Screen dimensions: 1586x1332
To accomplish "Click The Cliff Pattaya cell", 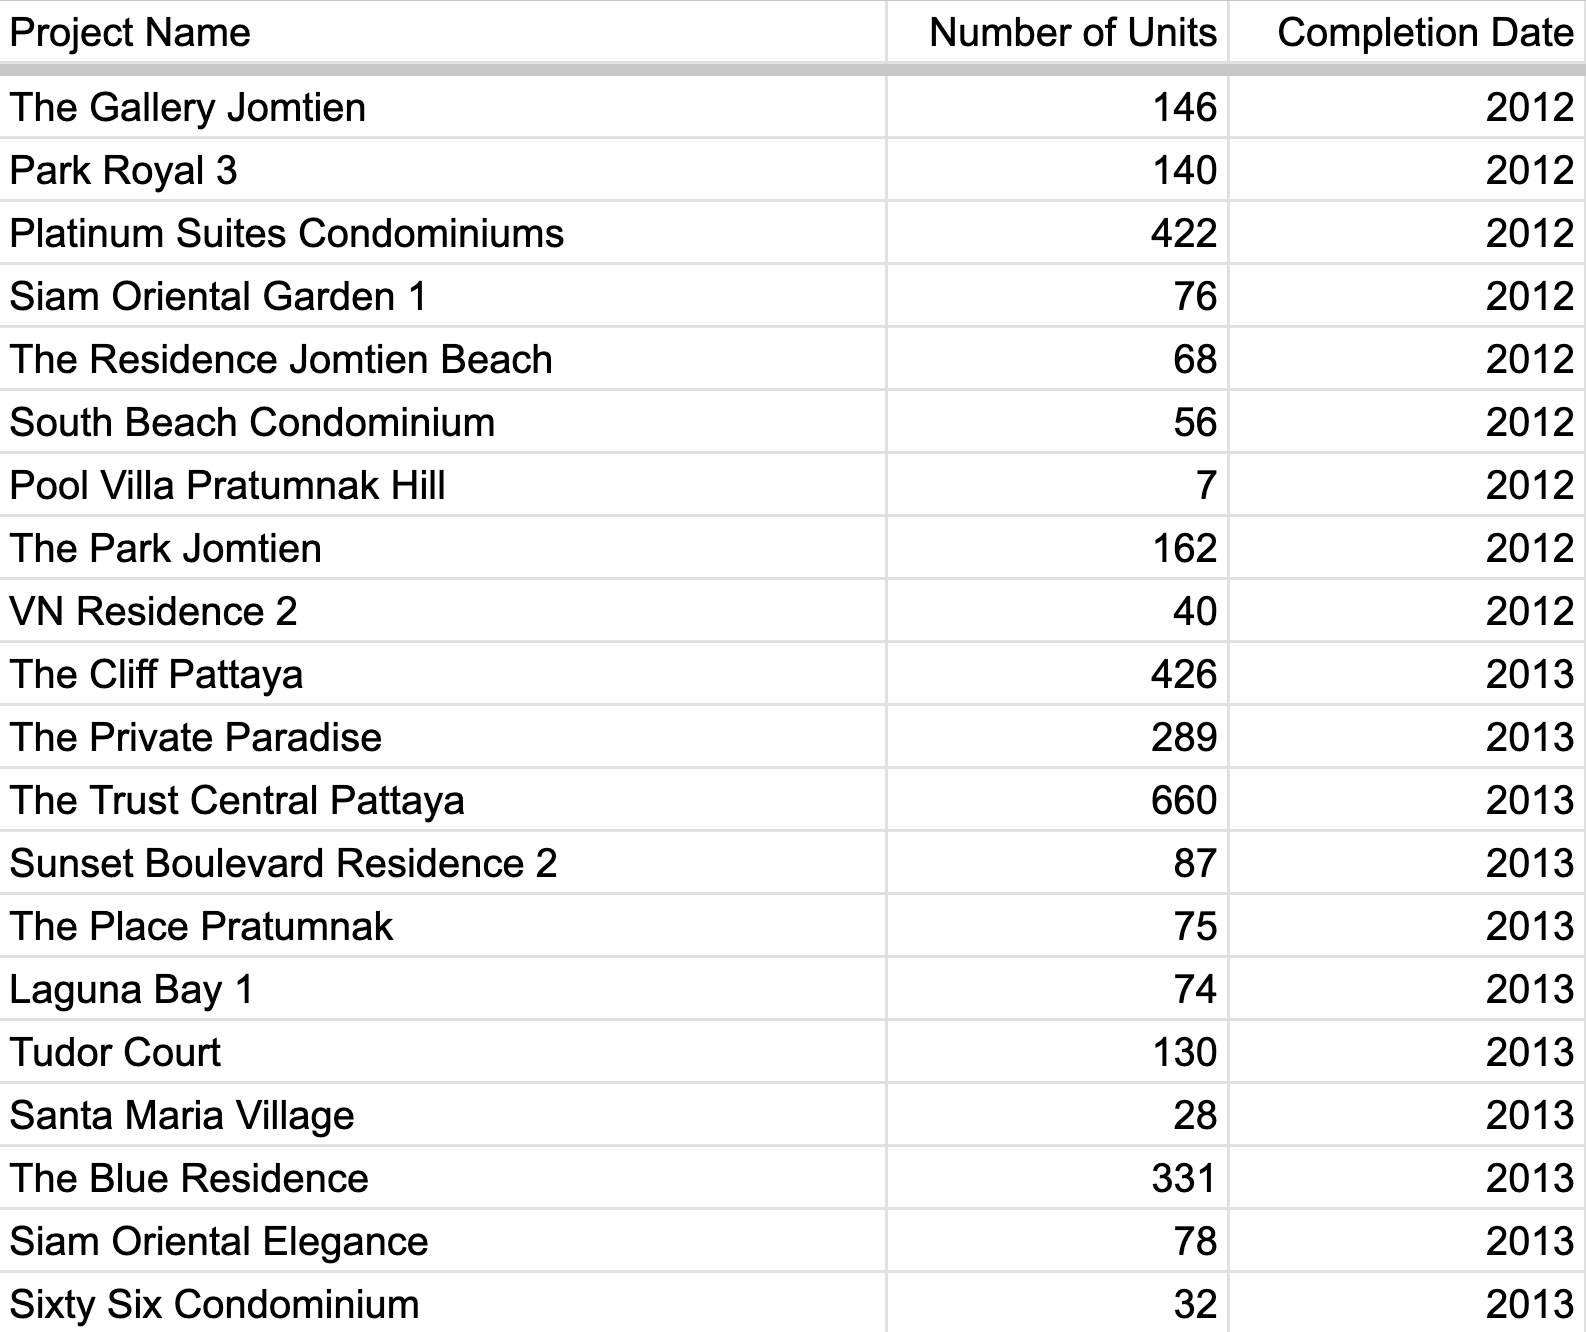I will (442, 674).
